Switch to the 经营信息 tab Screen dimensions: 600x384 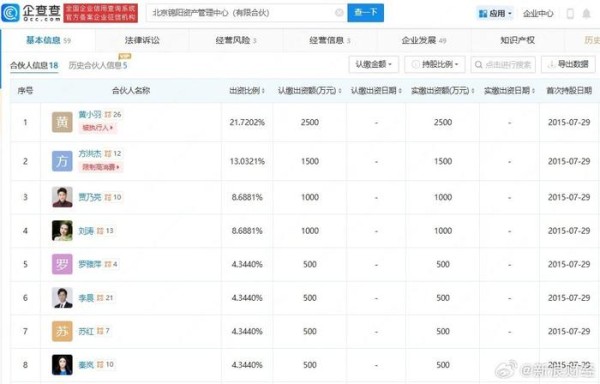pos(330,40)
